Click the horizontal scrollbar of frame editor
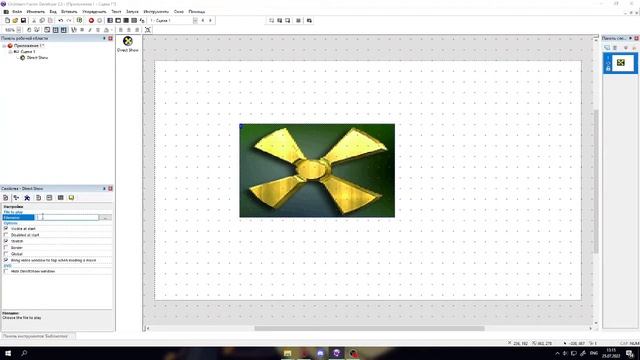The image size is (640, 360). click(369, 328)
